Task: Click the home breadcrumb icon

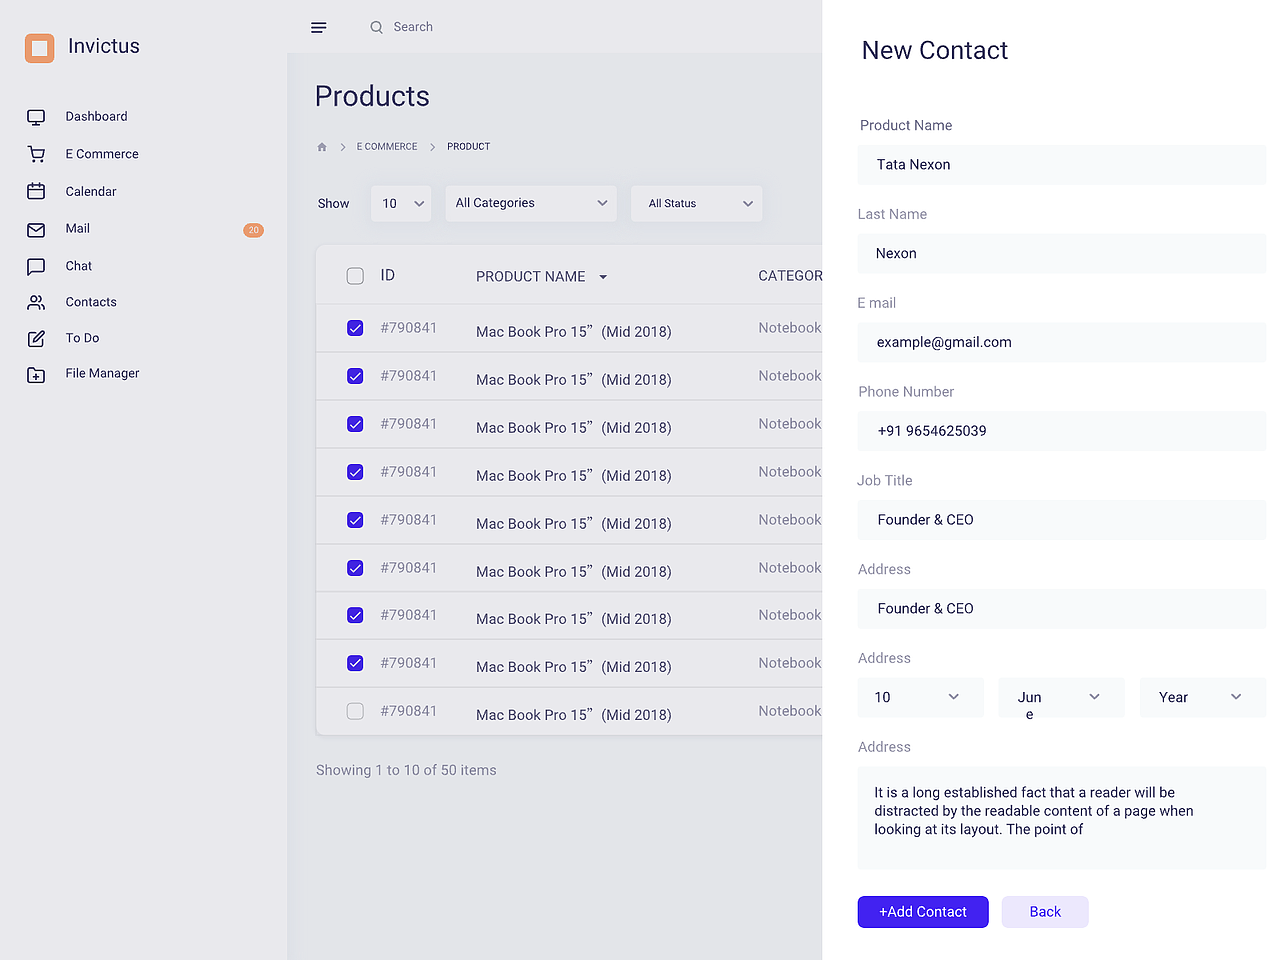Action: [322, 147]
